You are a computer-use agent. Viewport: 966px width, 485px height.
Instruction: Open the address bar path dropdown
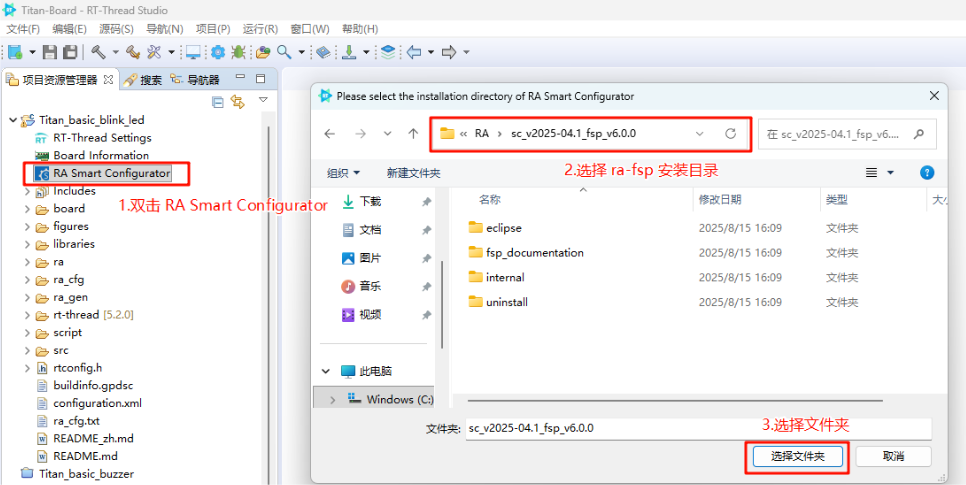pyautogui.click(x=699, y=133)
